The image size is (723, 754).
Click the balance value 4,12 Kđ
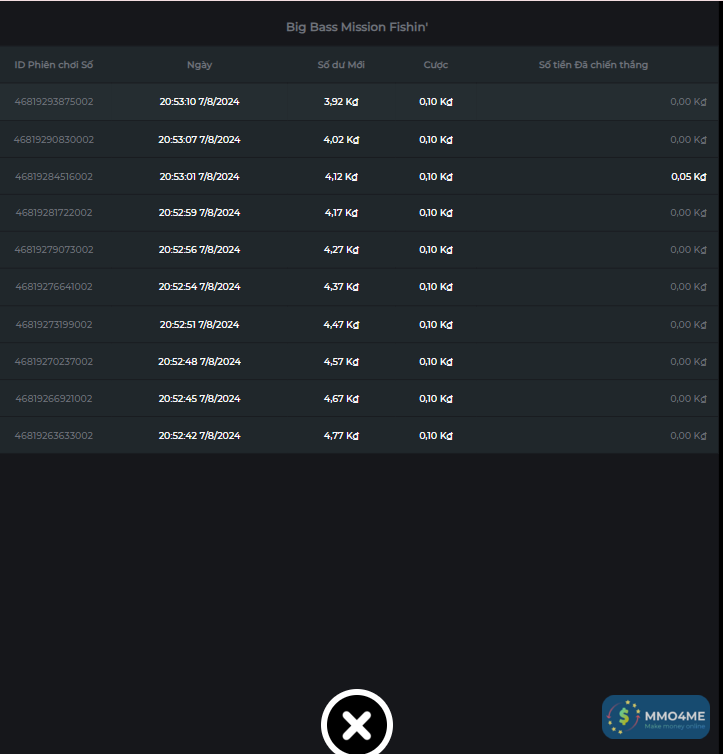tap(341, 176)
